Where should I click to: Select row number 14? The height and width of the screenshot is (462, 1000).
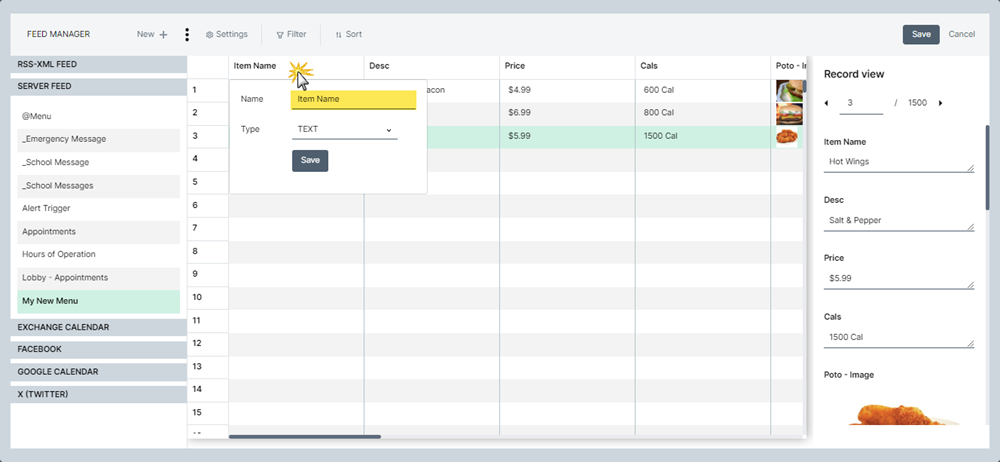[208, 389]
